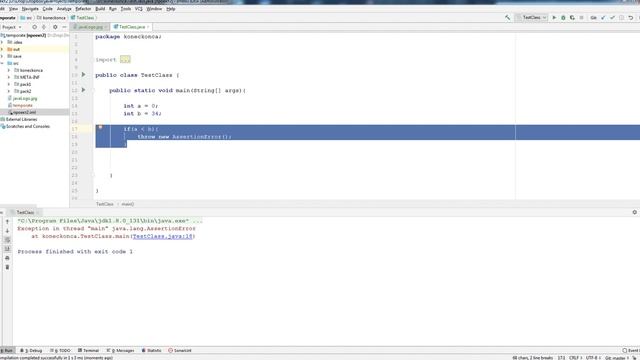This screenshot has height=360, width=640.
Task: Toggle soft-wrap in Run console toolbar
Action: pyautogui.click(x=7, y=240)
